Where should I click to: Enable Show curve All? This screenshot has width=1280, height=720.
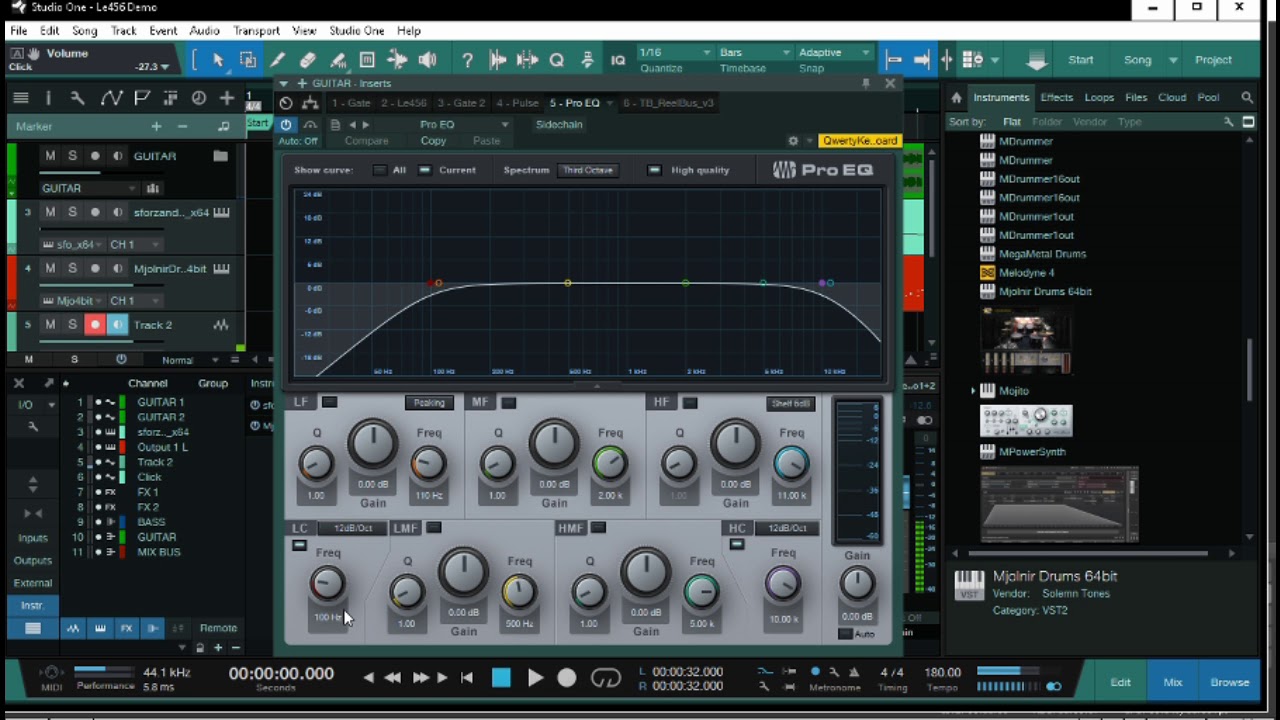click(380, 170)
